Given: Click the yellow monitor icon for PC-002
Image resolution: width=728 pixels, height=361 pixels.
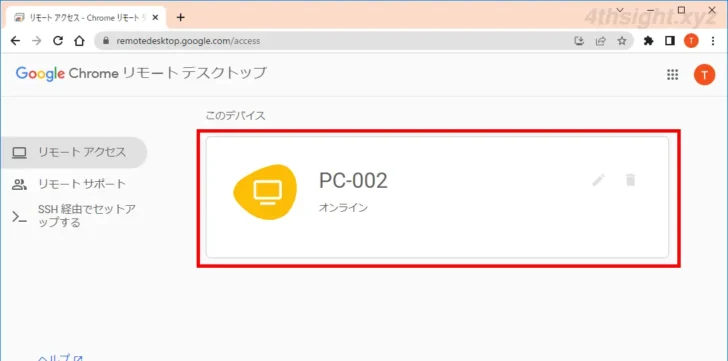Looking at the screenshot, I should point(265,192).
